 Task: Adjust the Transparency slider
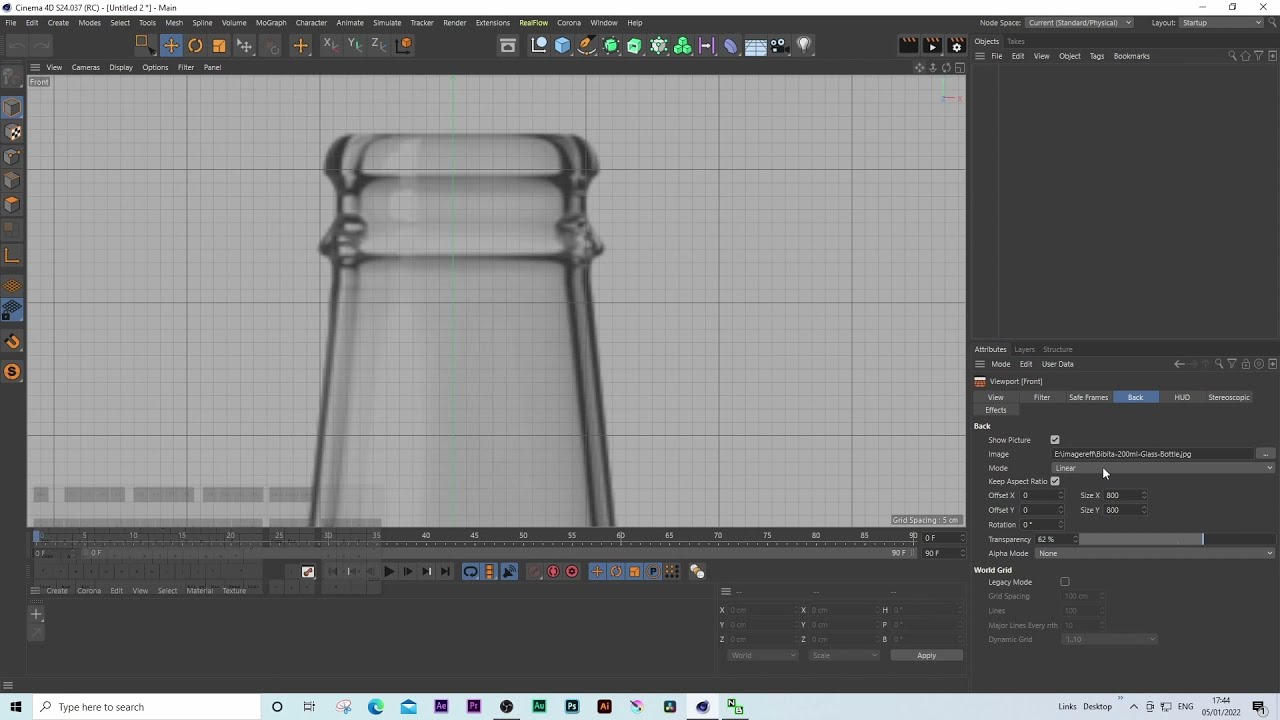1177,539
